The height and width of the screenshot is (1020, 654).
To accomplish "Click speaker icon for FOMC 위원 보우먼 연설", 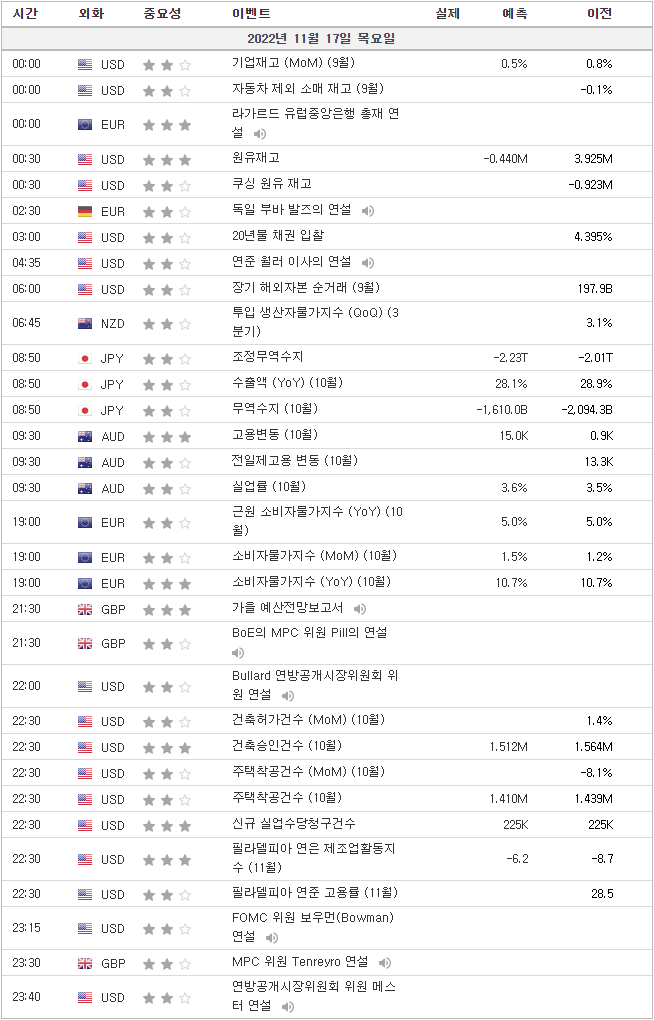I will (272, 938).
